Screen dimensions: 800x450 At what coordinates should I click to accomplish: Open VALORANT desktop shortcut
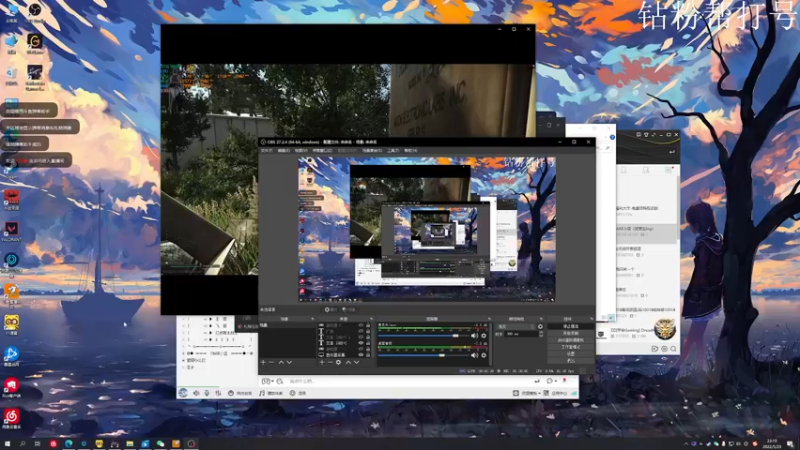coord(11,231)
